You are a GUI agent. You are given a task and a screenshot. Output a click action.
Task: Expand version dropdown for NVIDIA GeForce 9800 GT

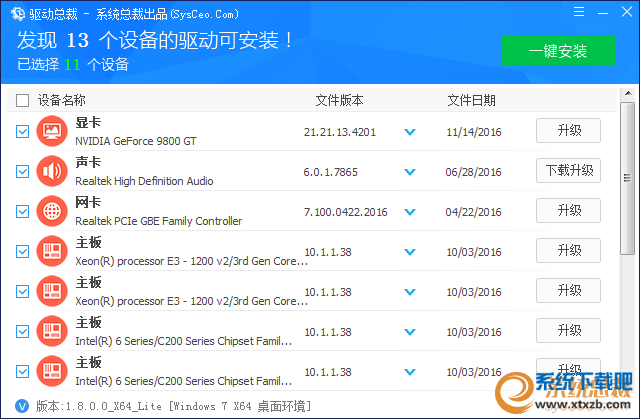[409, 131]
